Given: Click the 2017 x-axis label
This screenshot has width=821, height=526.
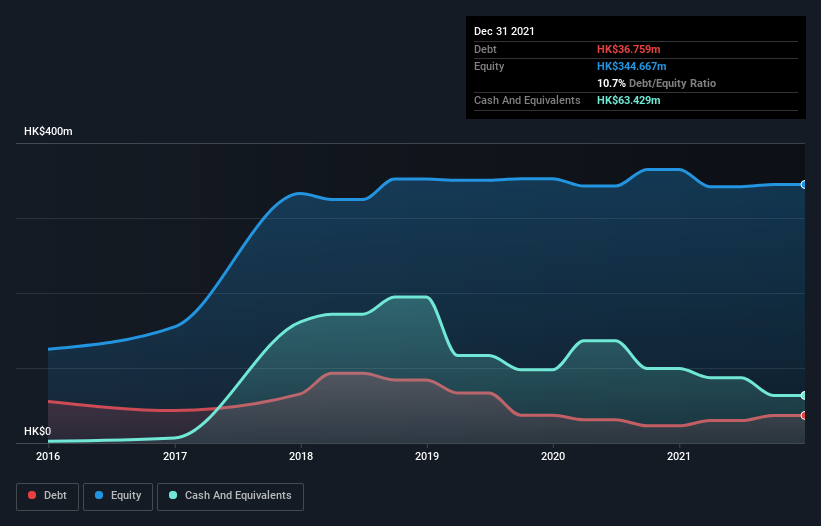Looking at the screenshot, I should pos(175,456).
